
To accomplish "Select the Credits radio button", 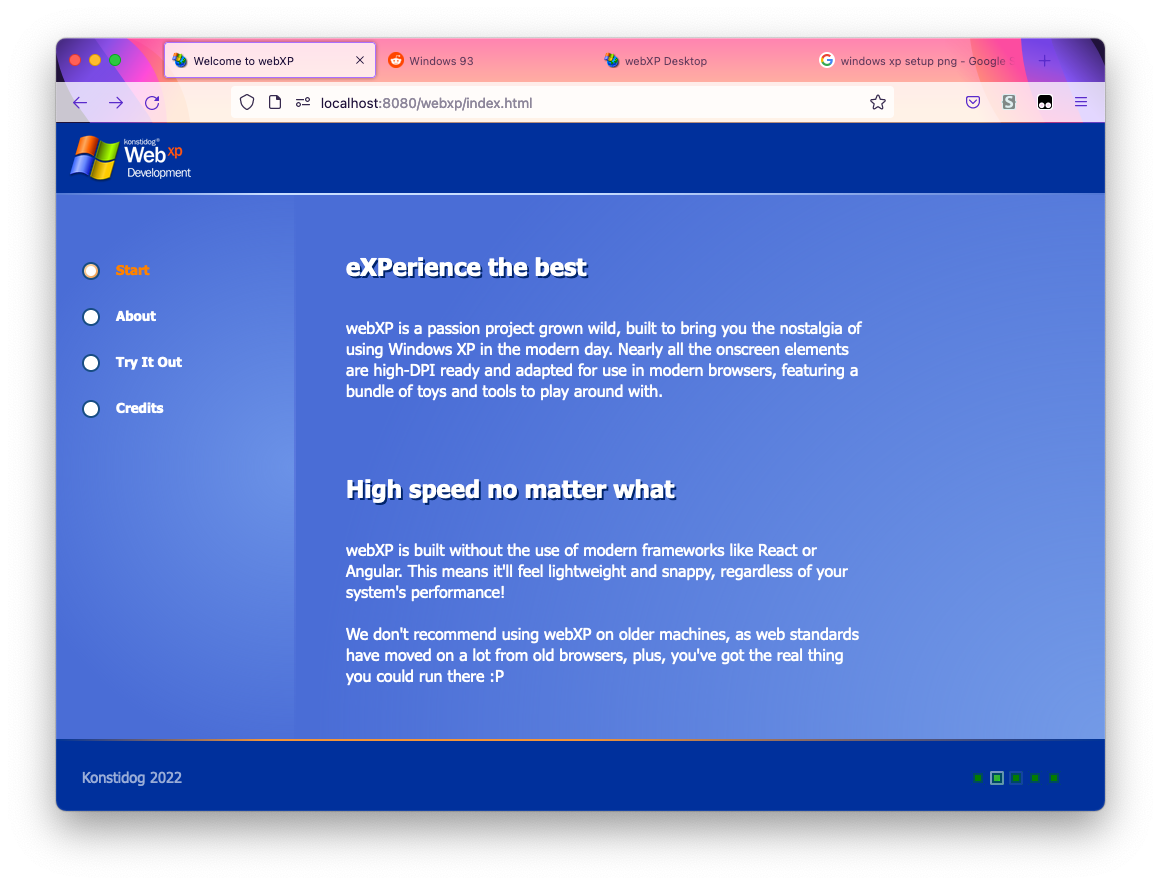I will [x=91, y=409].
